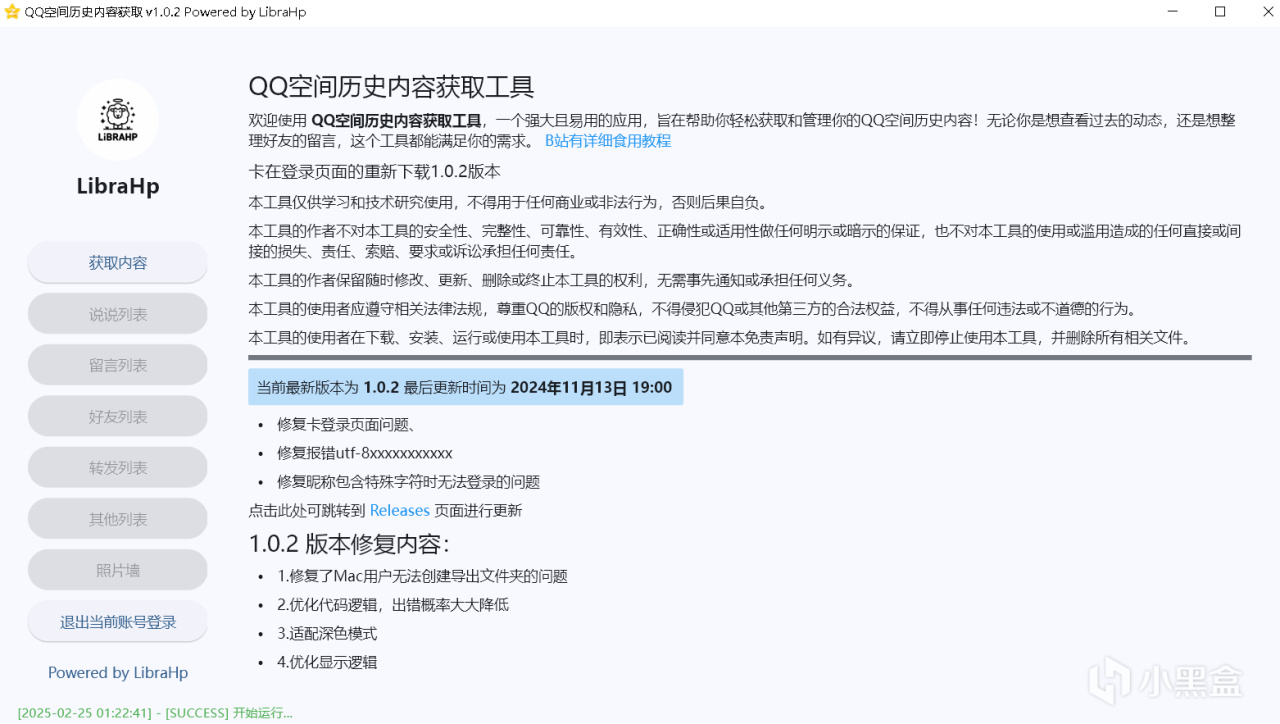This screenshot has width=1280, height=724.
Task: View the 照片墙 photo wall
Action: click(118, 570)
